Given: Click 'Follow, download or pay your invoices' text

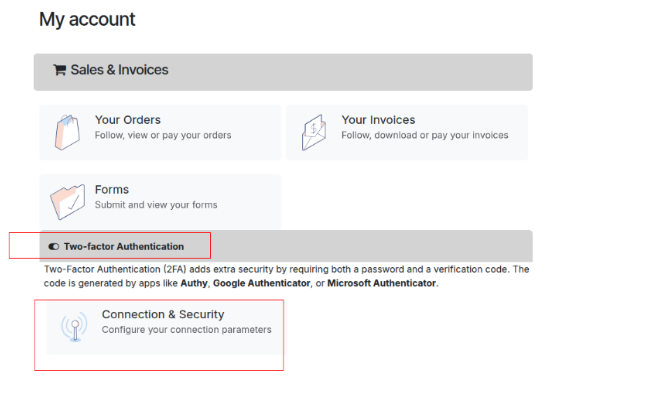Looking at the screenshot, I should tap(425, 135).
